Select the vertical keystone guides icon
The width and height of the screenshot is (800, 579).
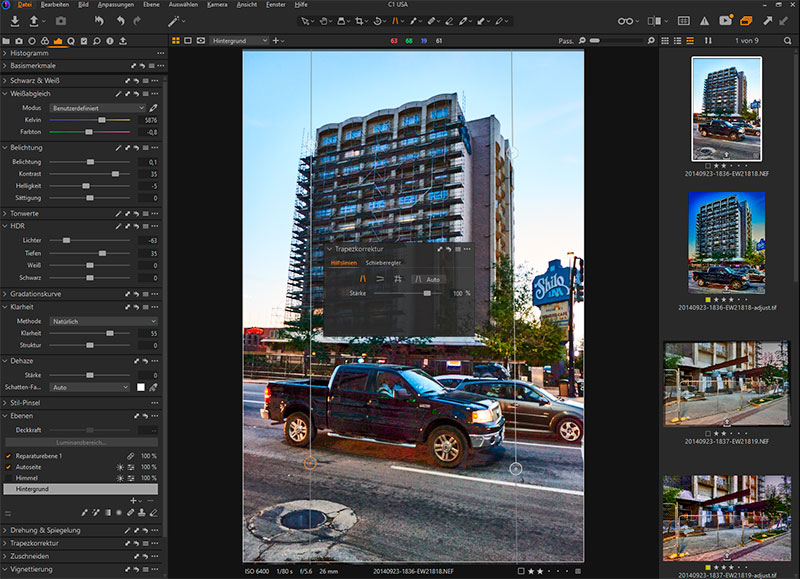click(363, 279)
